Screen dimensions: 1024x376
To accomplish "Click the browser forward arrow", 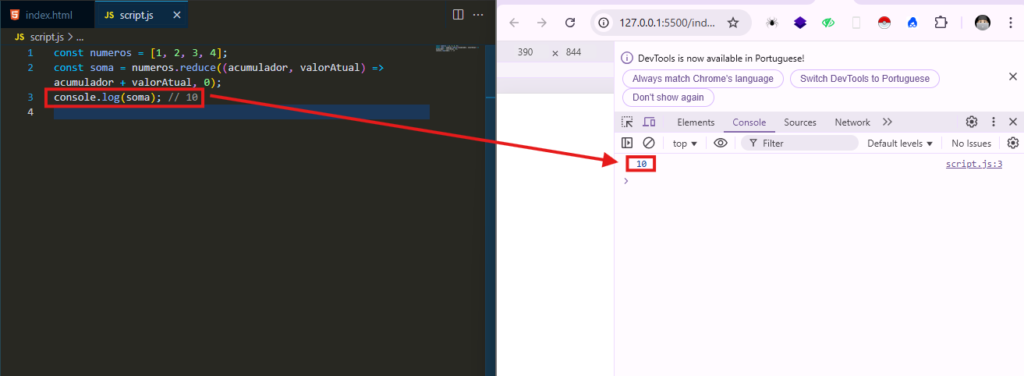I will 541,23.
